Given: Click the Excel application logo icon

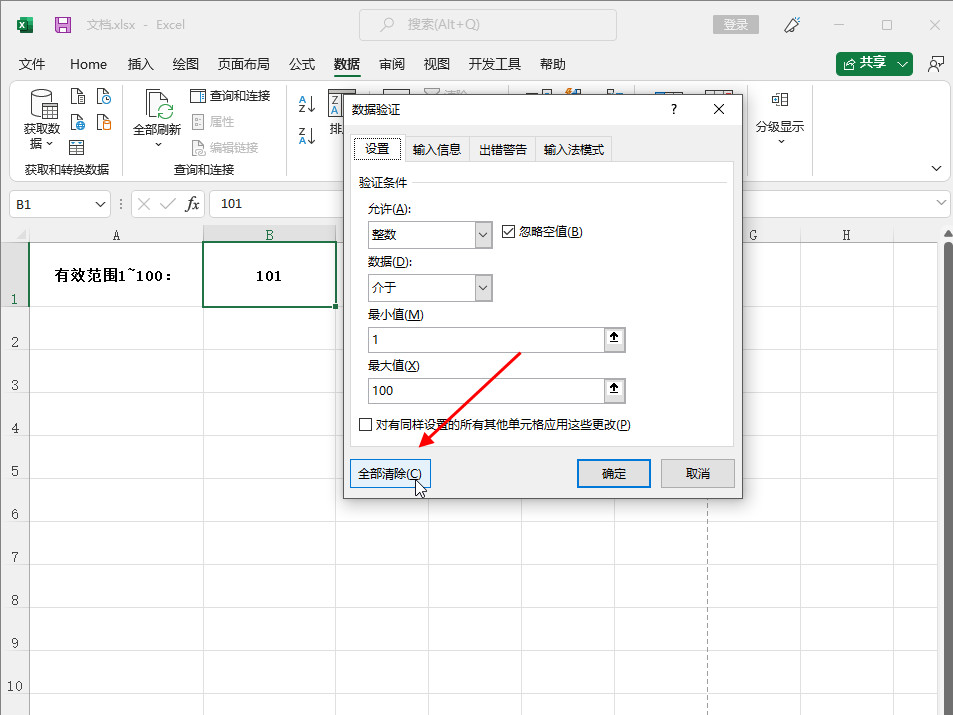Looking at the screenshot, I should coord(24,25).
